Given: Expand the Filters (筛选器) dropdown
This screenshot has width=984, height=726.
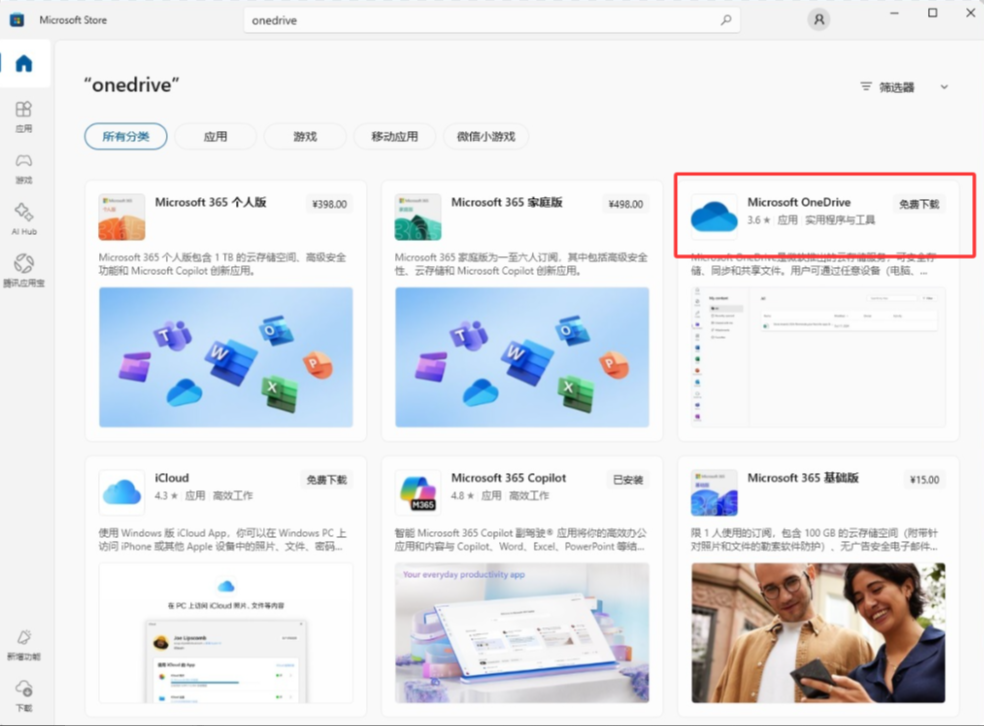Looking at the screenshot, I should pos(904,87).
